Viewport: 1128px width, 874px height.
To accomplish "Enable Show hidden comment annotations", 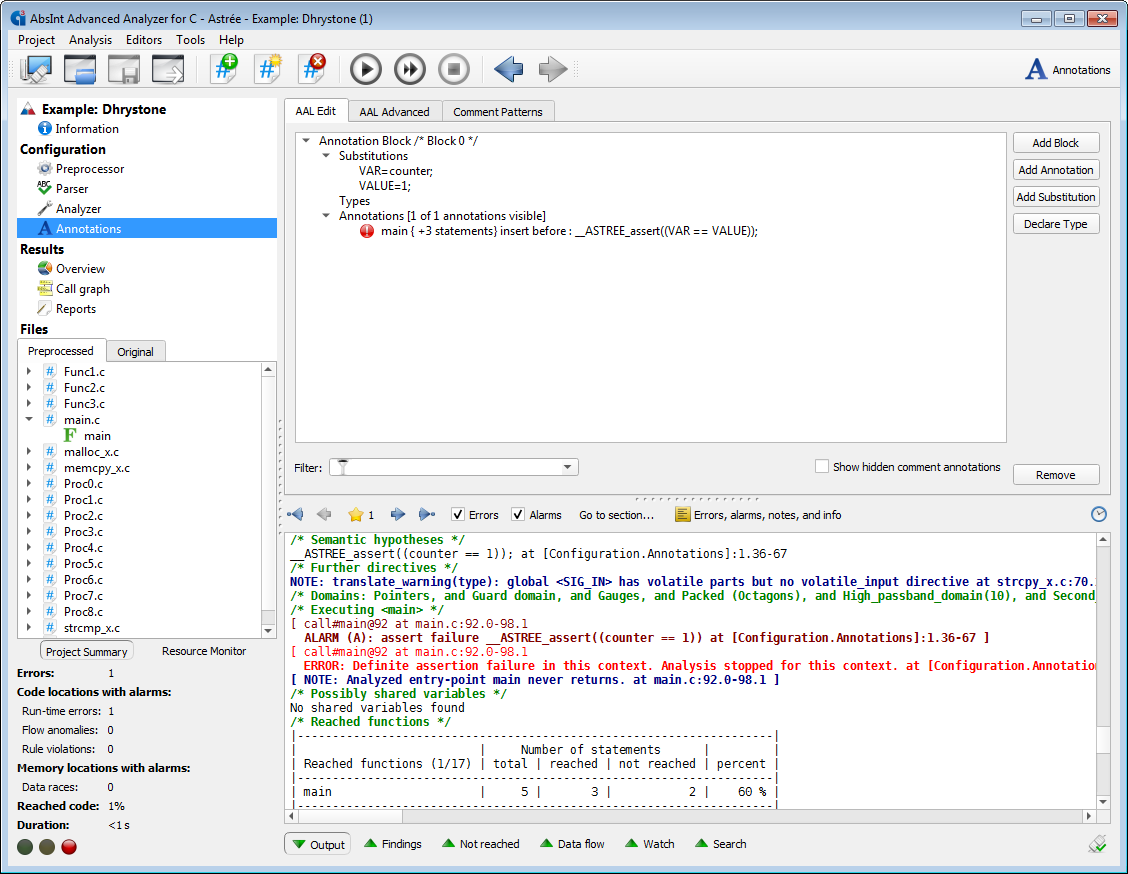I will (822, 466).
